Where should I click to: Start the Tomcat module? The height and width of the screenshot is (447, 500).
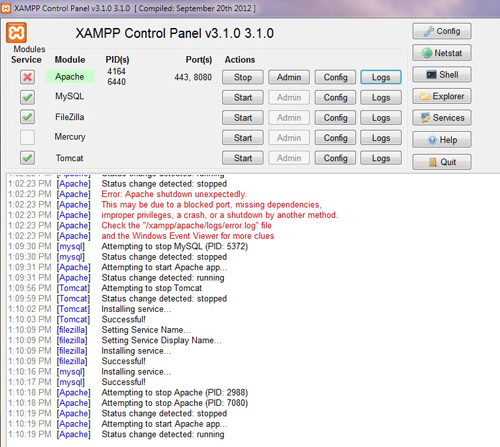coord(243,158)
